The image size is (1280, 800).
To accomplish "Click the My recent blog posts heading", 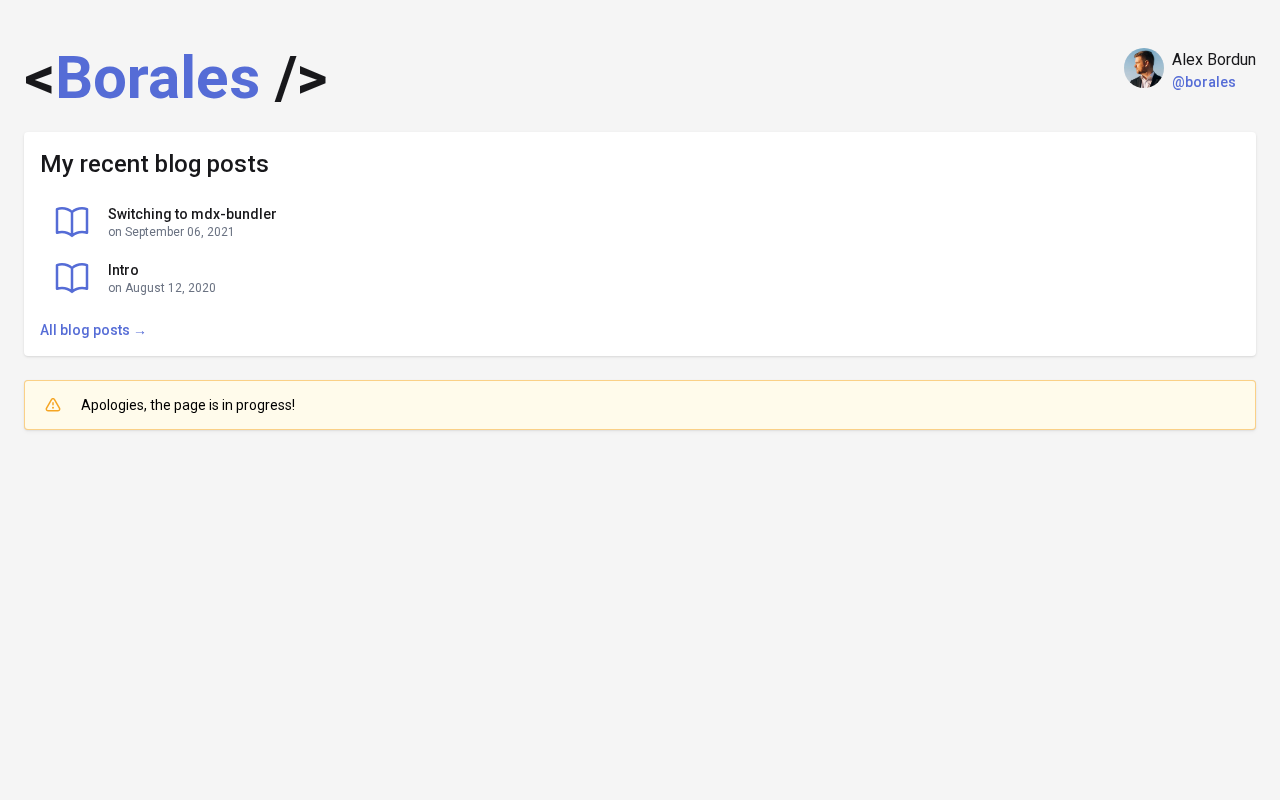I will pyautogui.click(x=154, y=164).
